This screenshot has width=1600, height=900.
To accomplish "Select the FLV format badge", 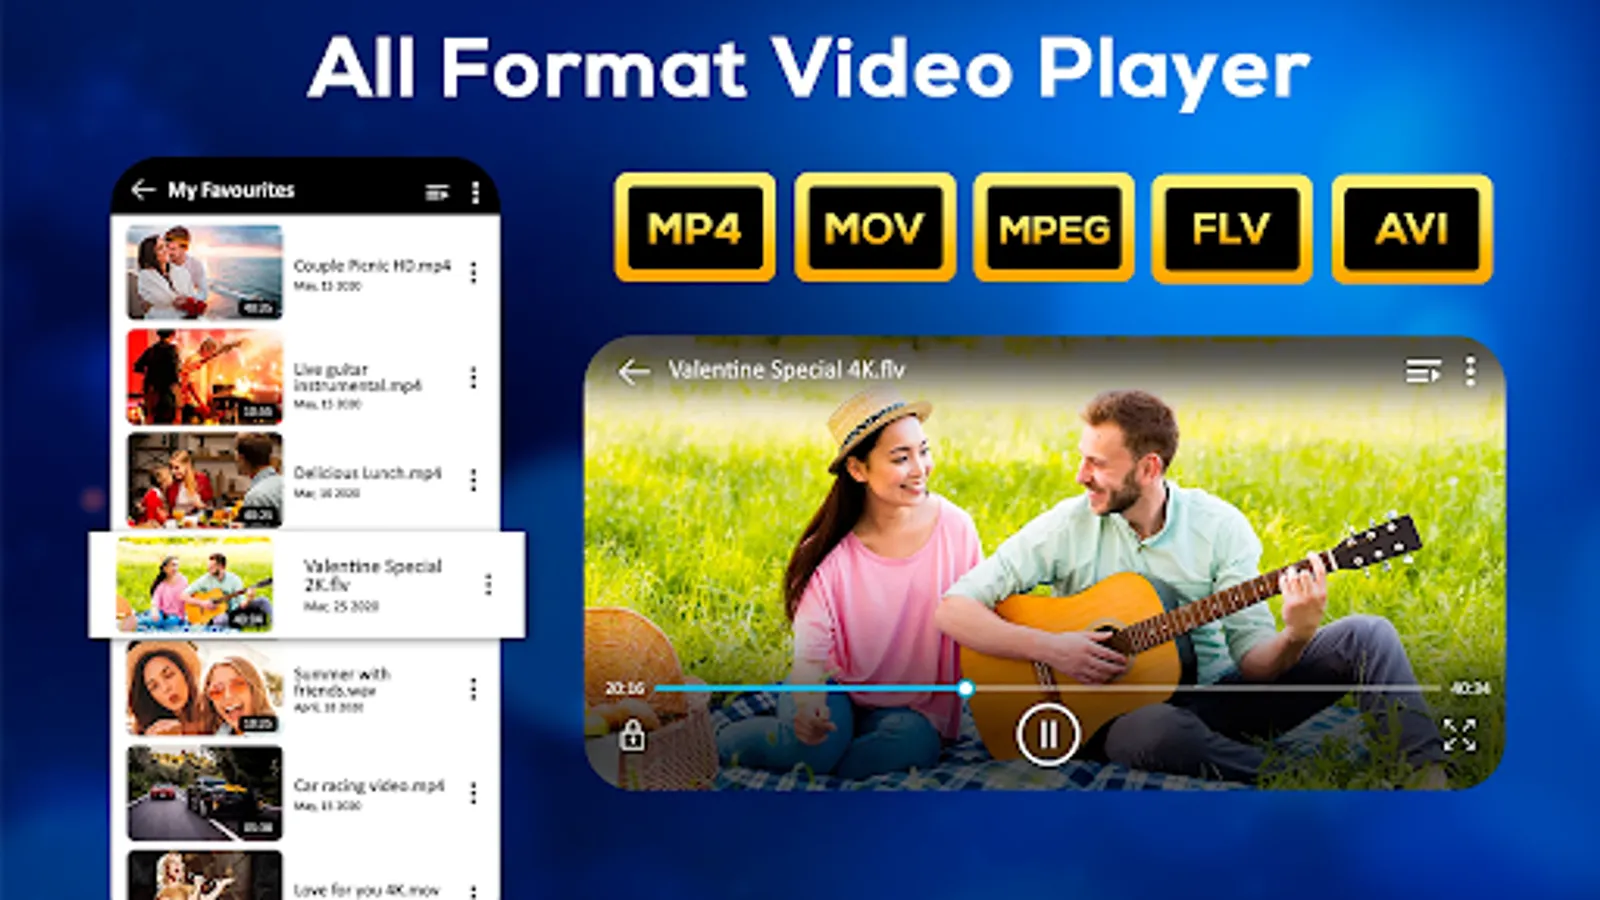I will (x=1232, y=228).
